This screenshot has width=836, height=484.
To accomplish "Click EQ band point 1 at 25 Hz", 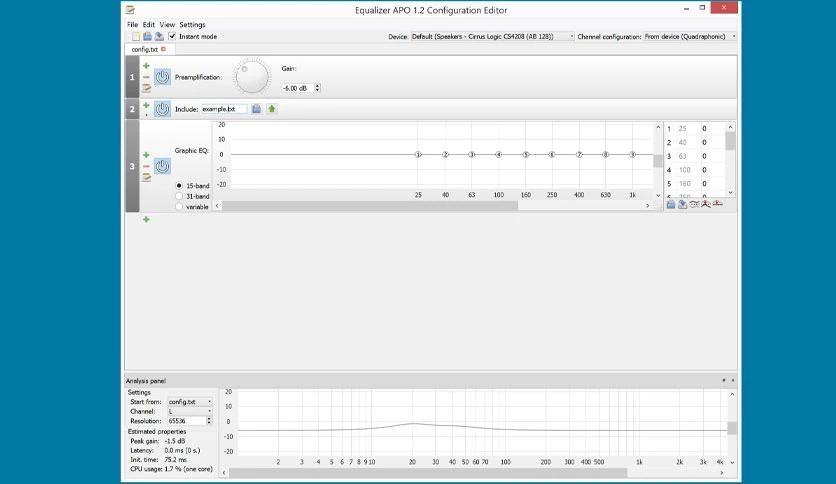I will [418, 155].
